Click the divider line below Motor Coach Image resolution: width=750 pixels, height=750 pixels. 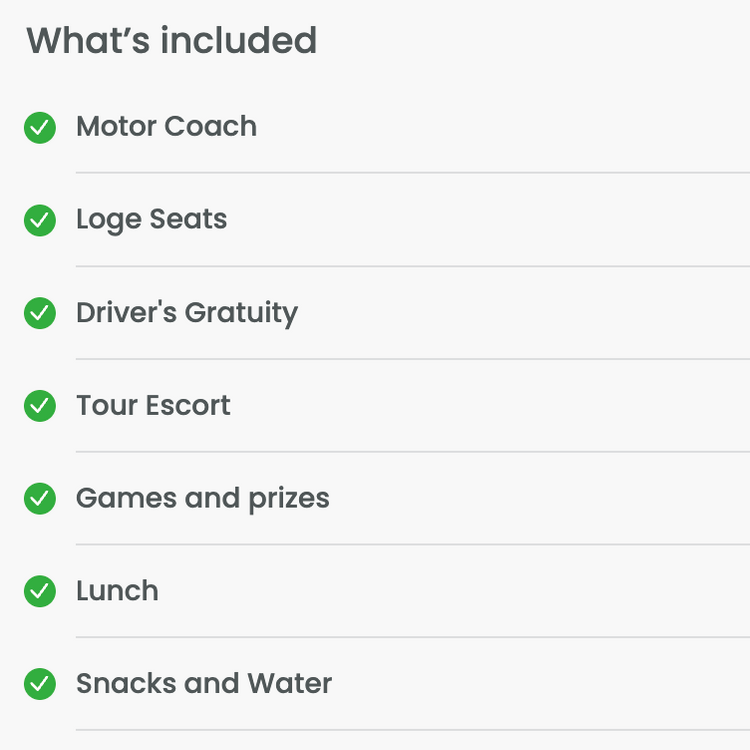(413, 173)
